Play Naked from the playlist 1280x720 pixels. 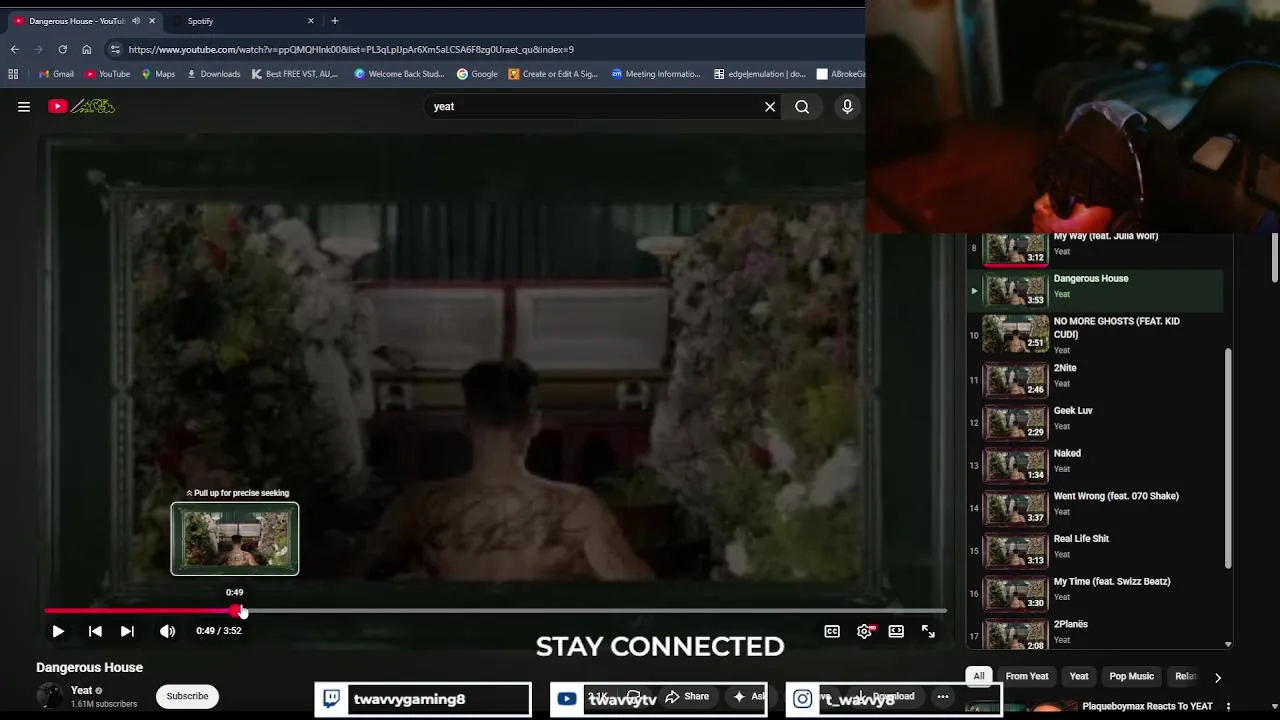tap(1095, 464)
